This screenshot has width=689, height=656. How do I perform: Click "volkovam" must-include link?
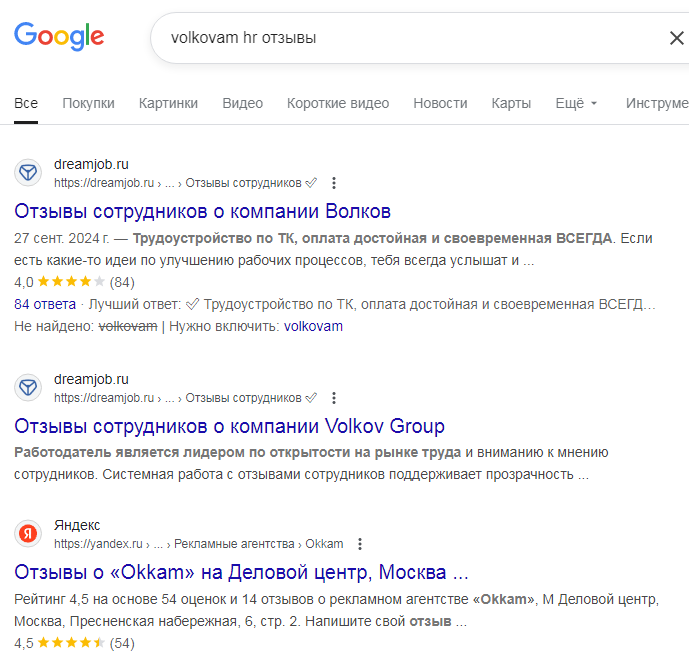[313, 326]
